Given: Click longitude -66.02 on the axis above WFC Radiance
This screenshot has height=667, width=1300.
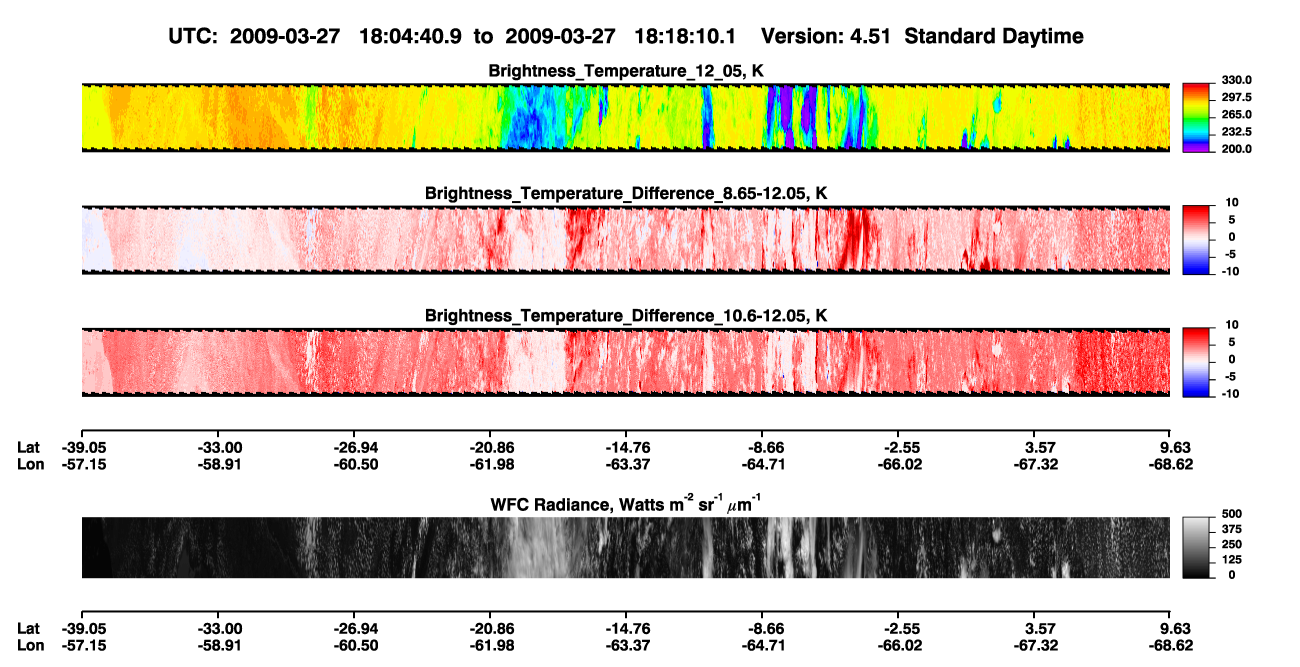Looking at the screenshot, I should coord(898,464).
